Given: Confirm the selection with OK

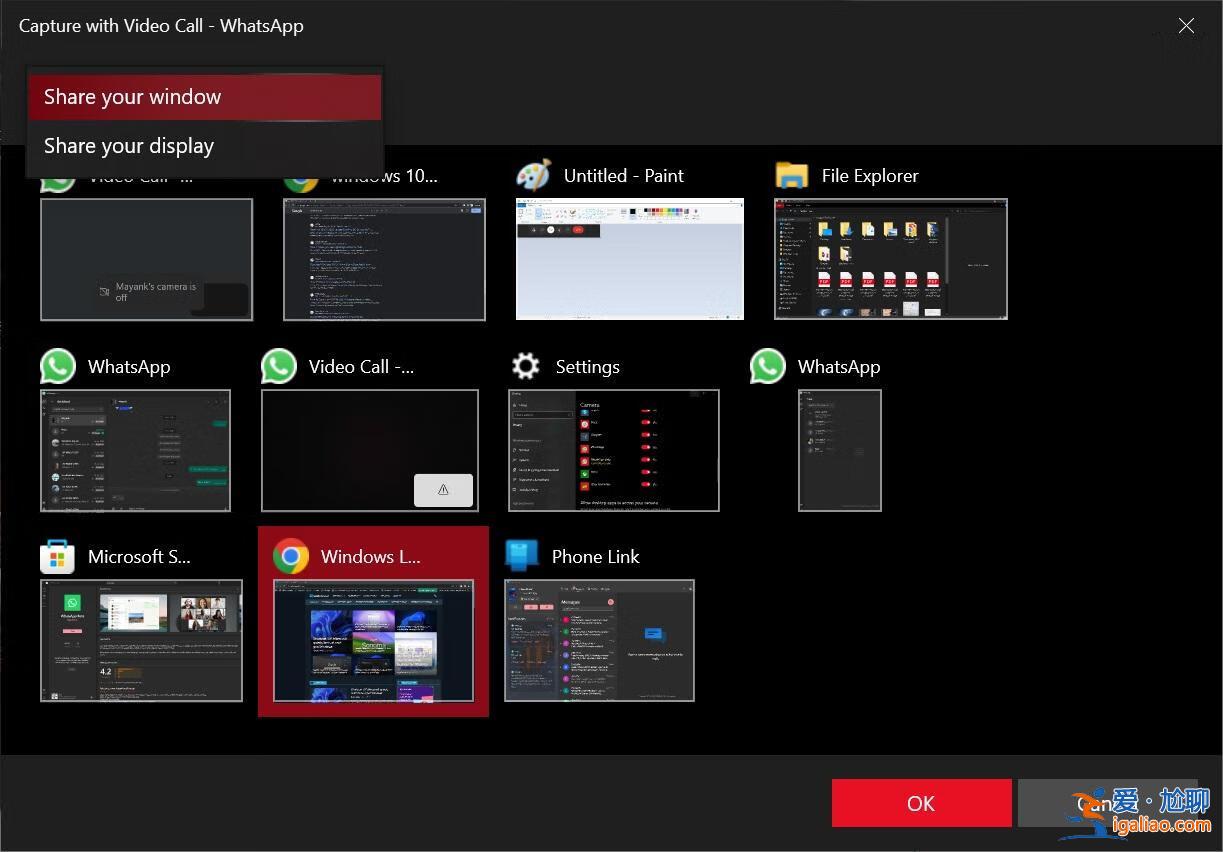Looking at the screenshot, I should click(920, 802).
